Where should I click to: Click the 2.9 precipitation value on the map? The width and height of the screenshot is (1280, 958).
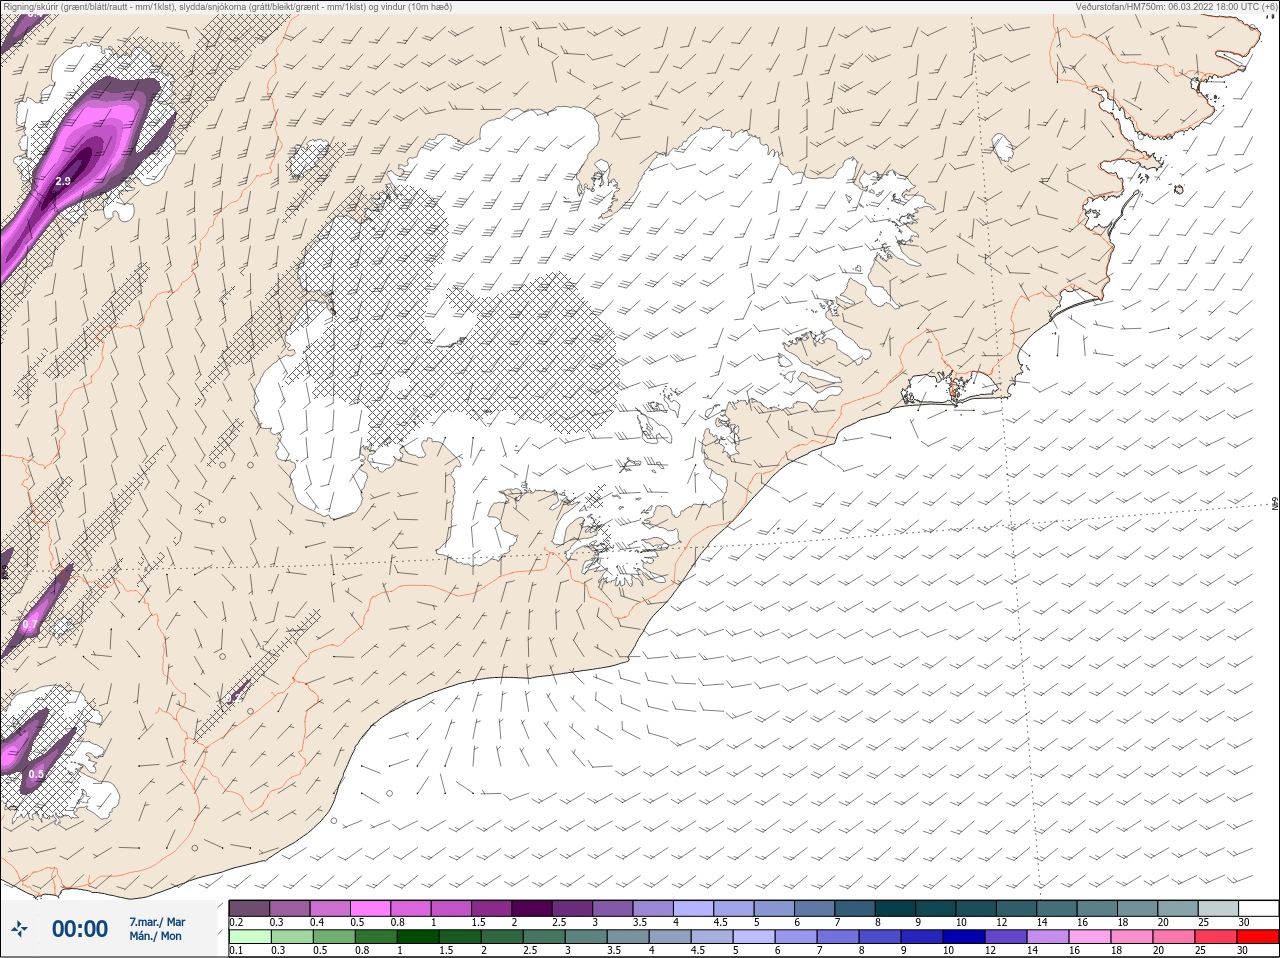(x=63, y=181)
